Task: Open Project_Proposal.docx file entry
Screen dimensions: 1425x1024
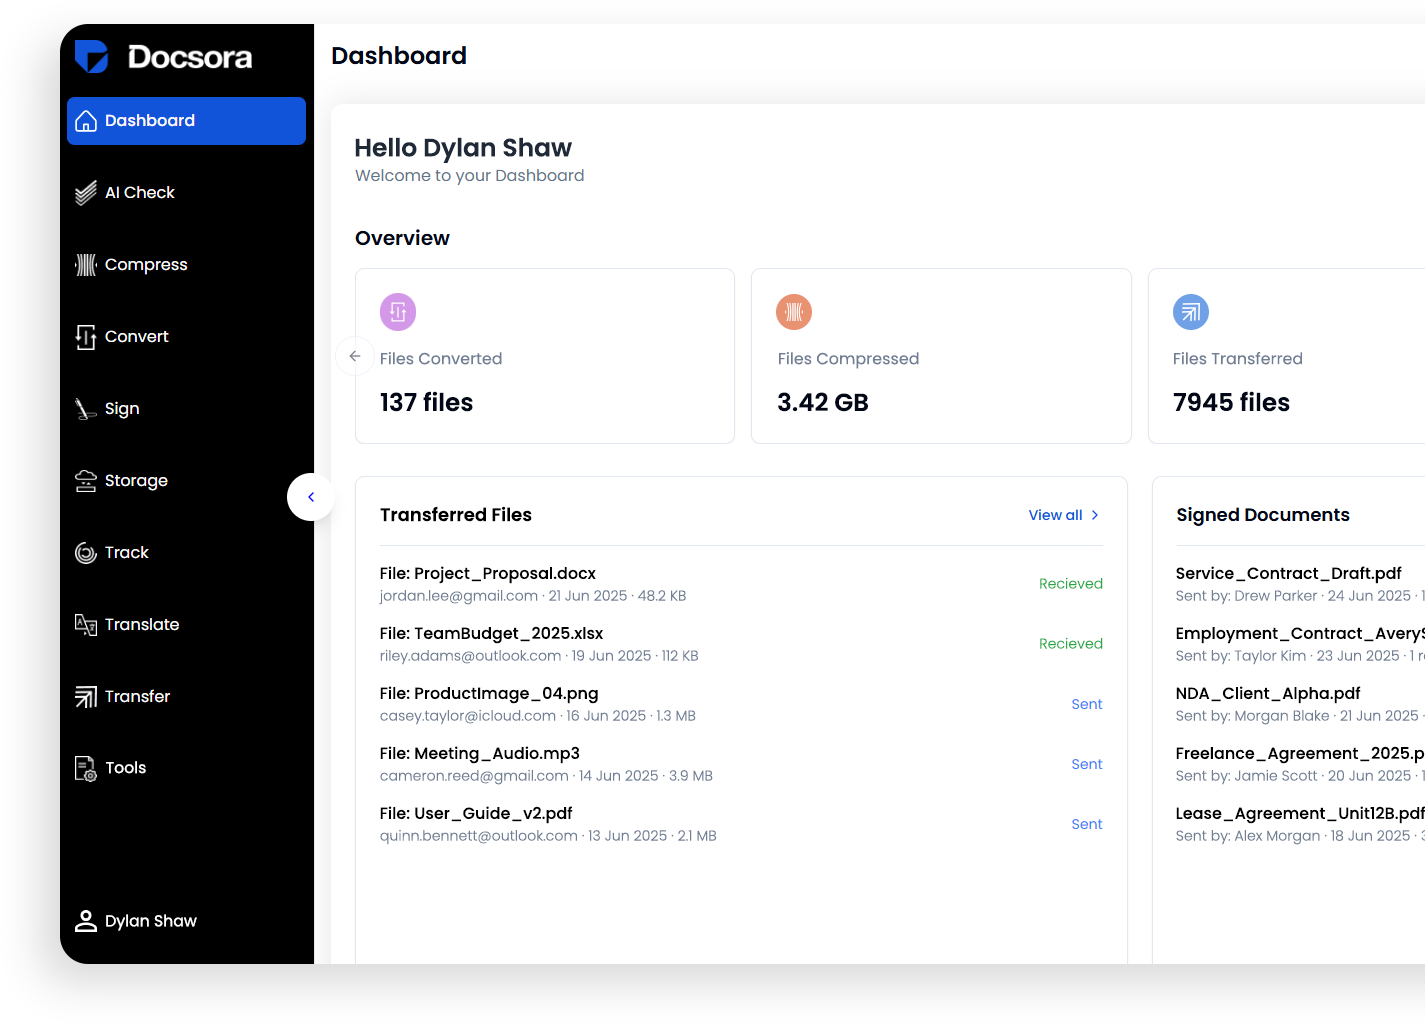Action: click(x=488, y=574)
